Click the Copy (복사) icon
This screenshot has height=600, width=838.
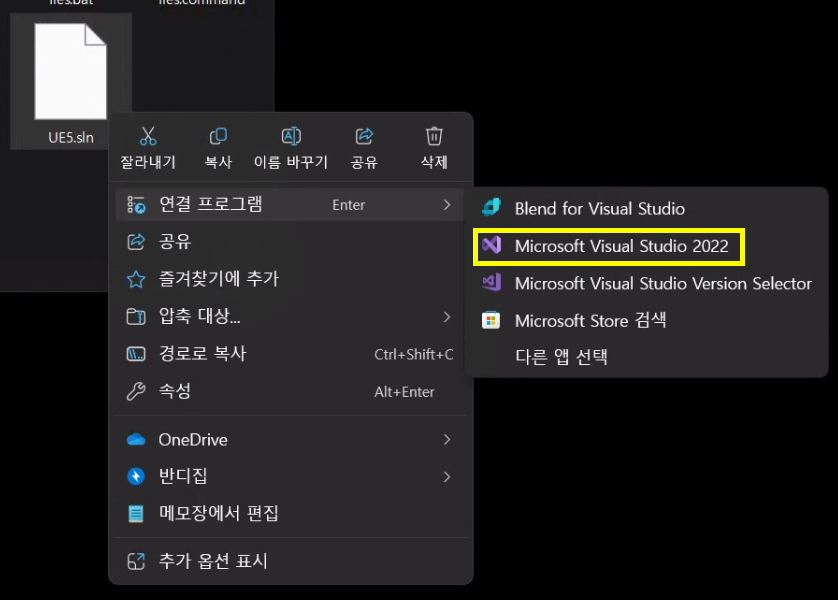coord(218,136)
